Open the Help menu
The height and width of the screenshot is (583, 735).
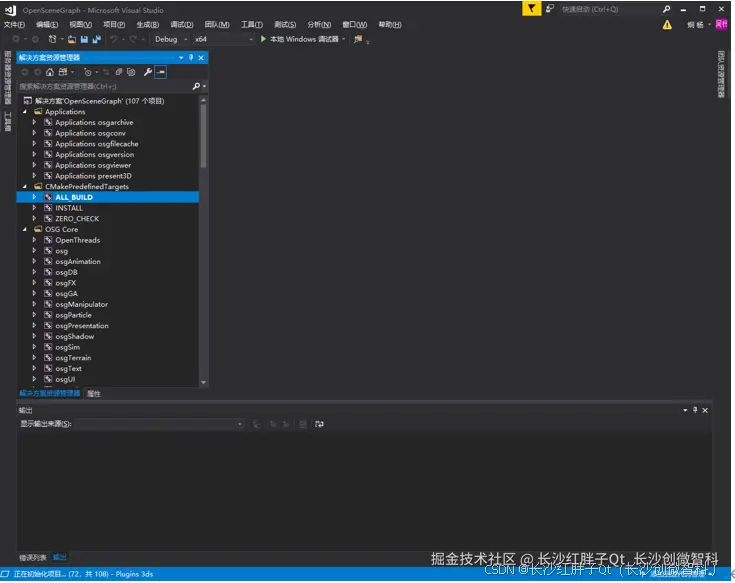pos(390,25)
